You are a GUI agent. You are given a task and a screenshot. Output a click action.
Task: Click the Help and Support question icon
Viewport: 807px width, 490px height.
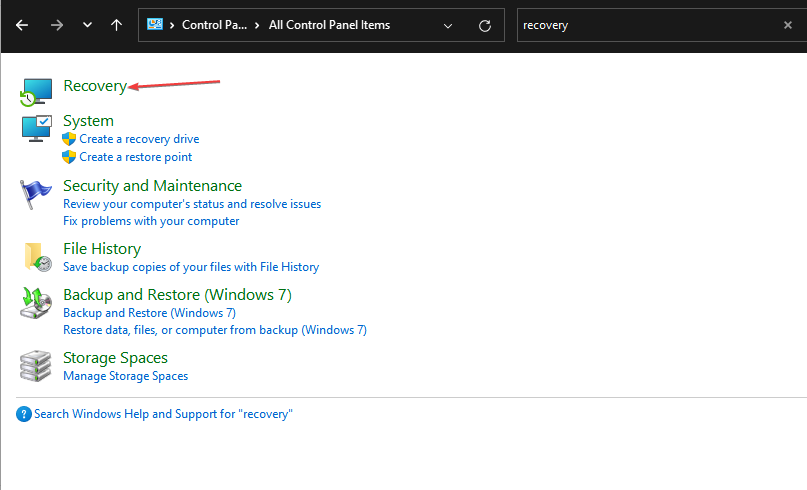[24, 414]
